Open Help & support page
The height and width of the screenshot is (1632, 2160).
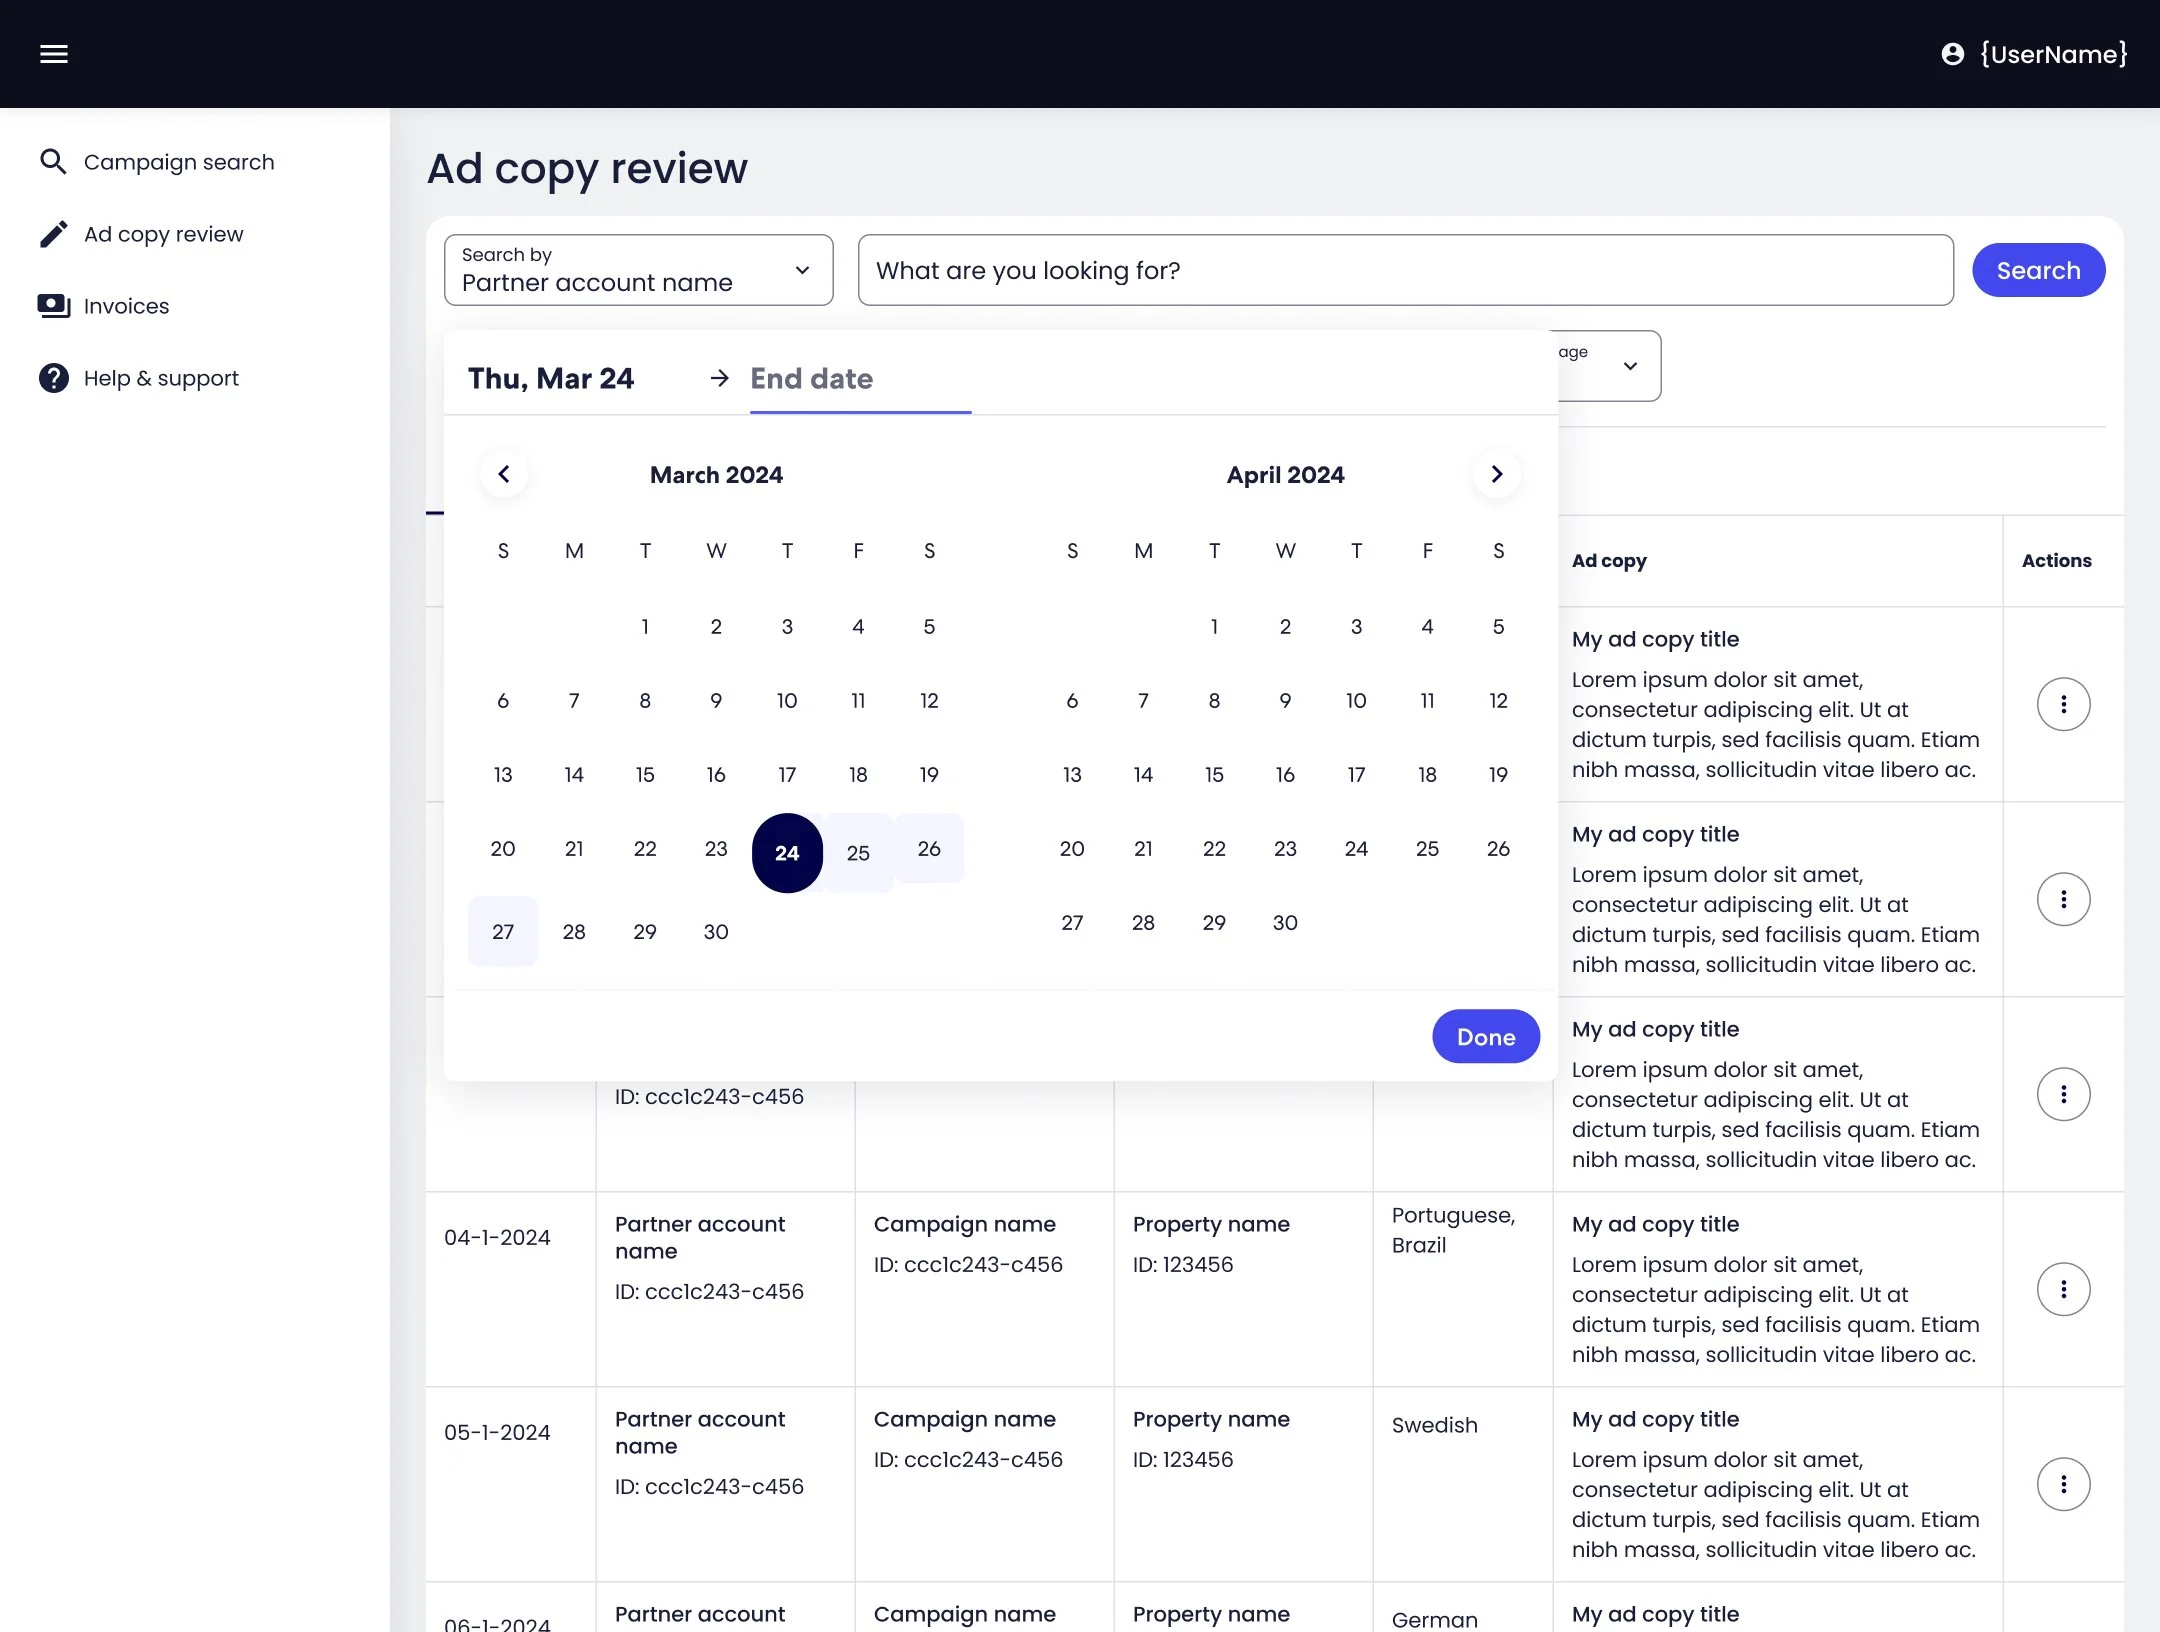point(161,378)
